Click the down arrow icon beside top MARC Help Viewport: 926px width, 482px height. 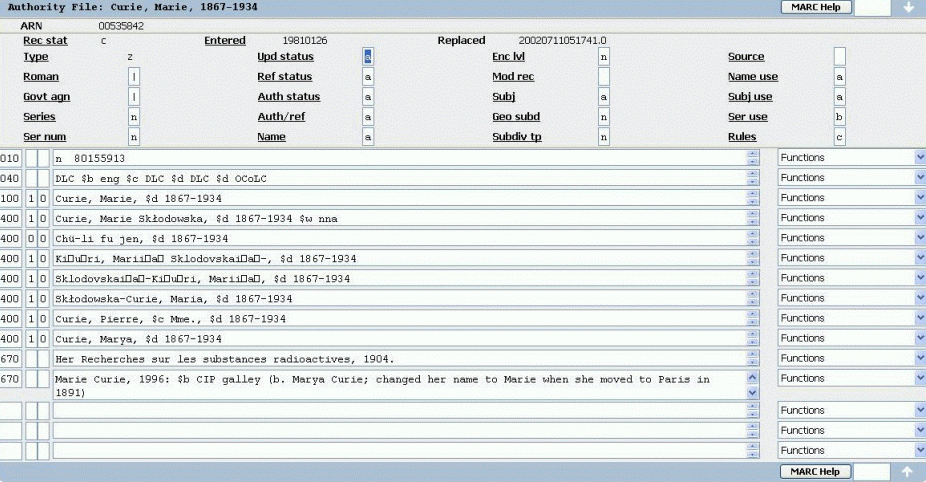[908, 8]
